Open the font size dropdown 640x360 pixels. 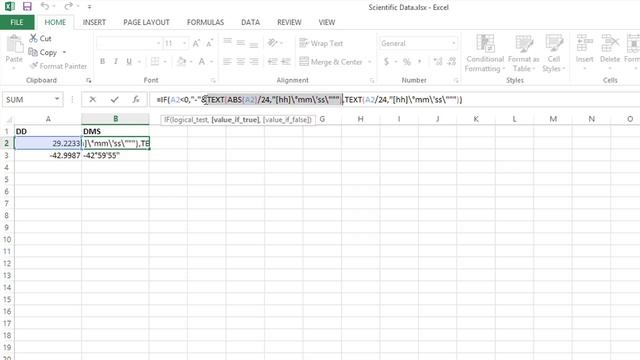coord(184,43)
